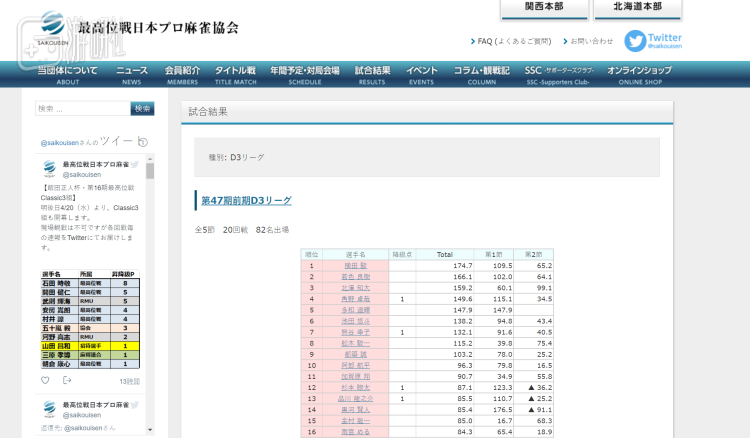Focus the 検索 search input field
This screenshot has width=750, height=438.
[x=83, y=109]
